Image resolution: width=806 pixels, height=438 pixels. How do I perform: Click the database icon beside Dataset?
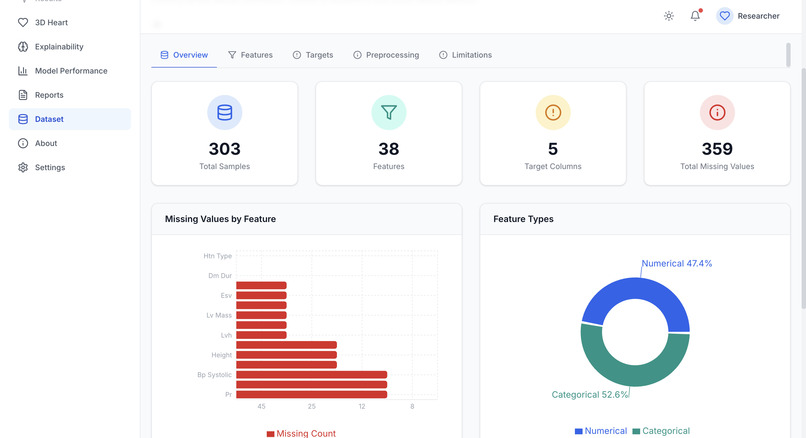pos(23,119)
